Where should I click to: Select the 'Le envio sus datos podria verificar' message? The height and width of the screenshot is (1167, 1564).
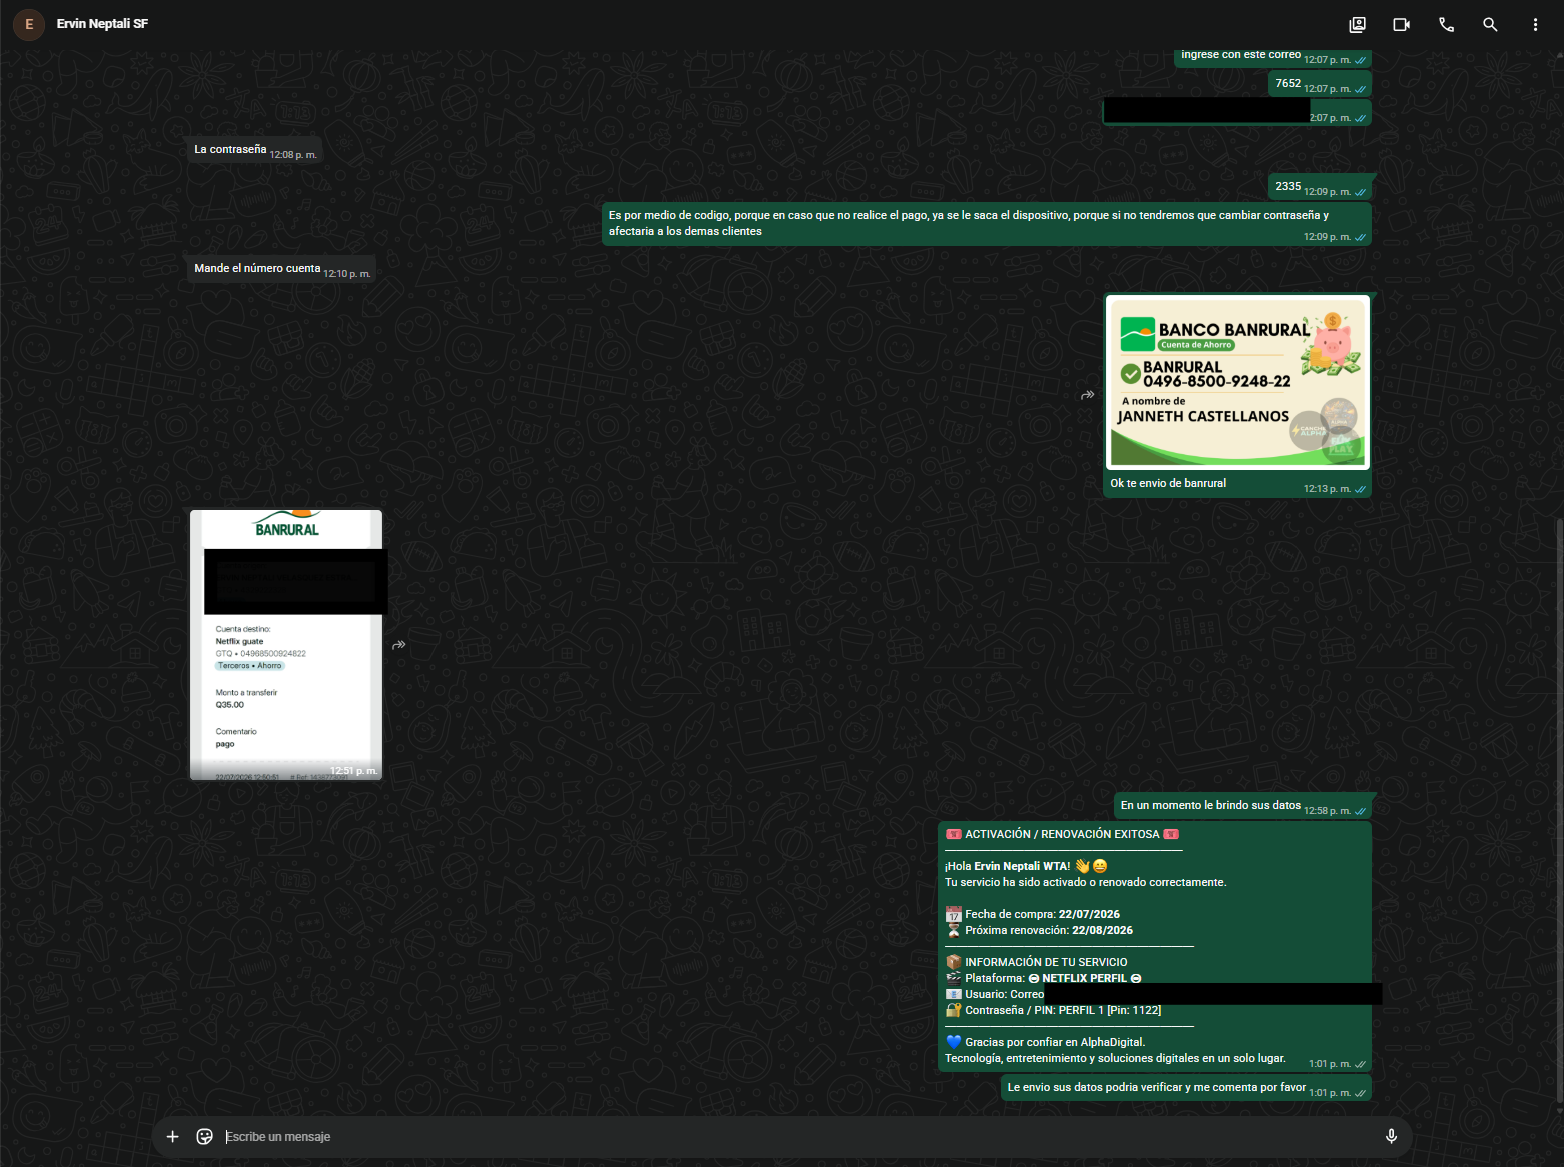tap(1186, 1088)
